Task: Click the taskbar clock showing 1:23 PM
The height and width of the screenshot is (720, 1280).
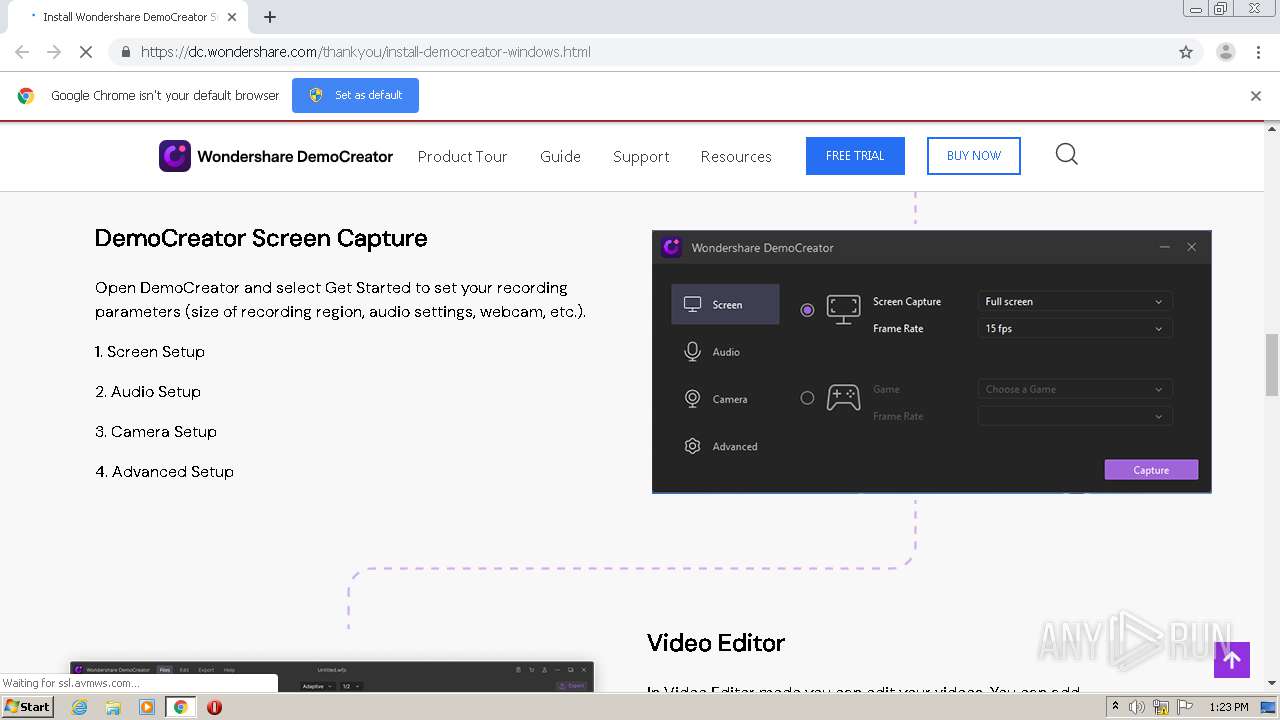Action: click(1229, 707)
